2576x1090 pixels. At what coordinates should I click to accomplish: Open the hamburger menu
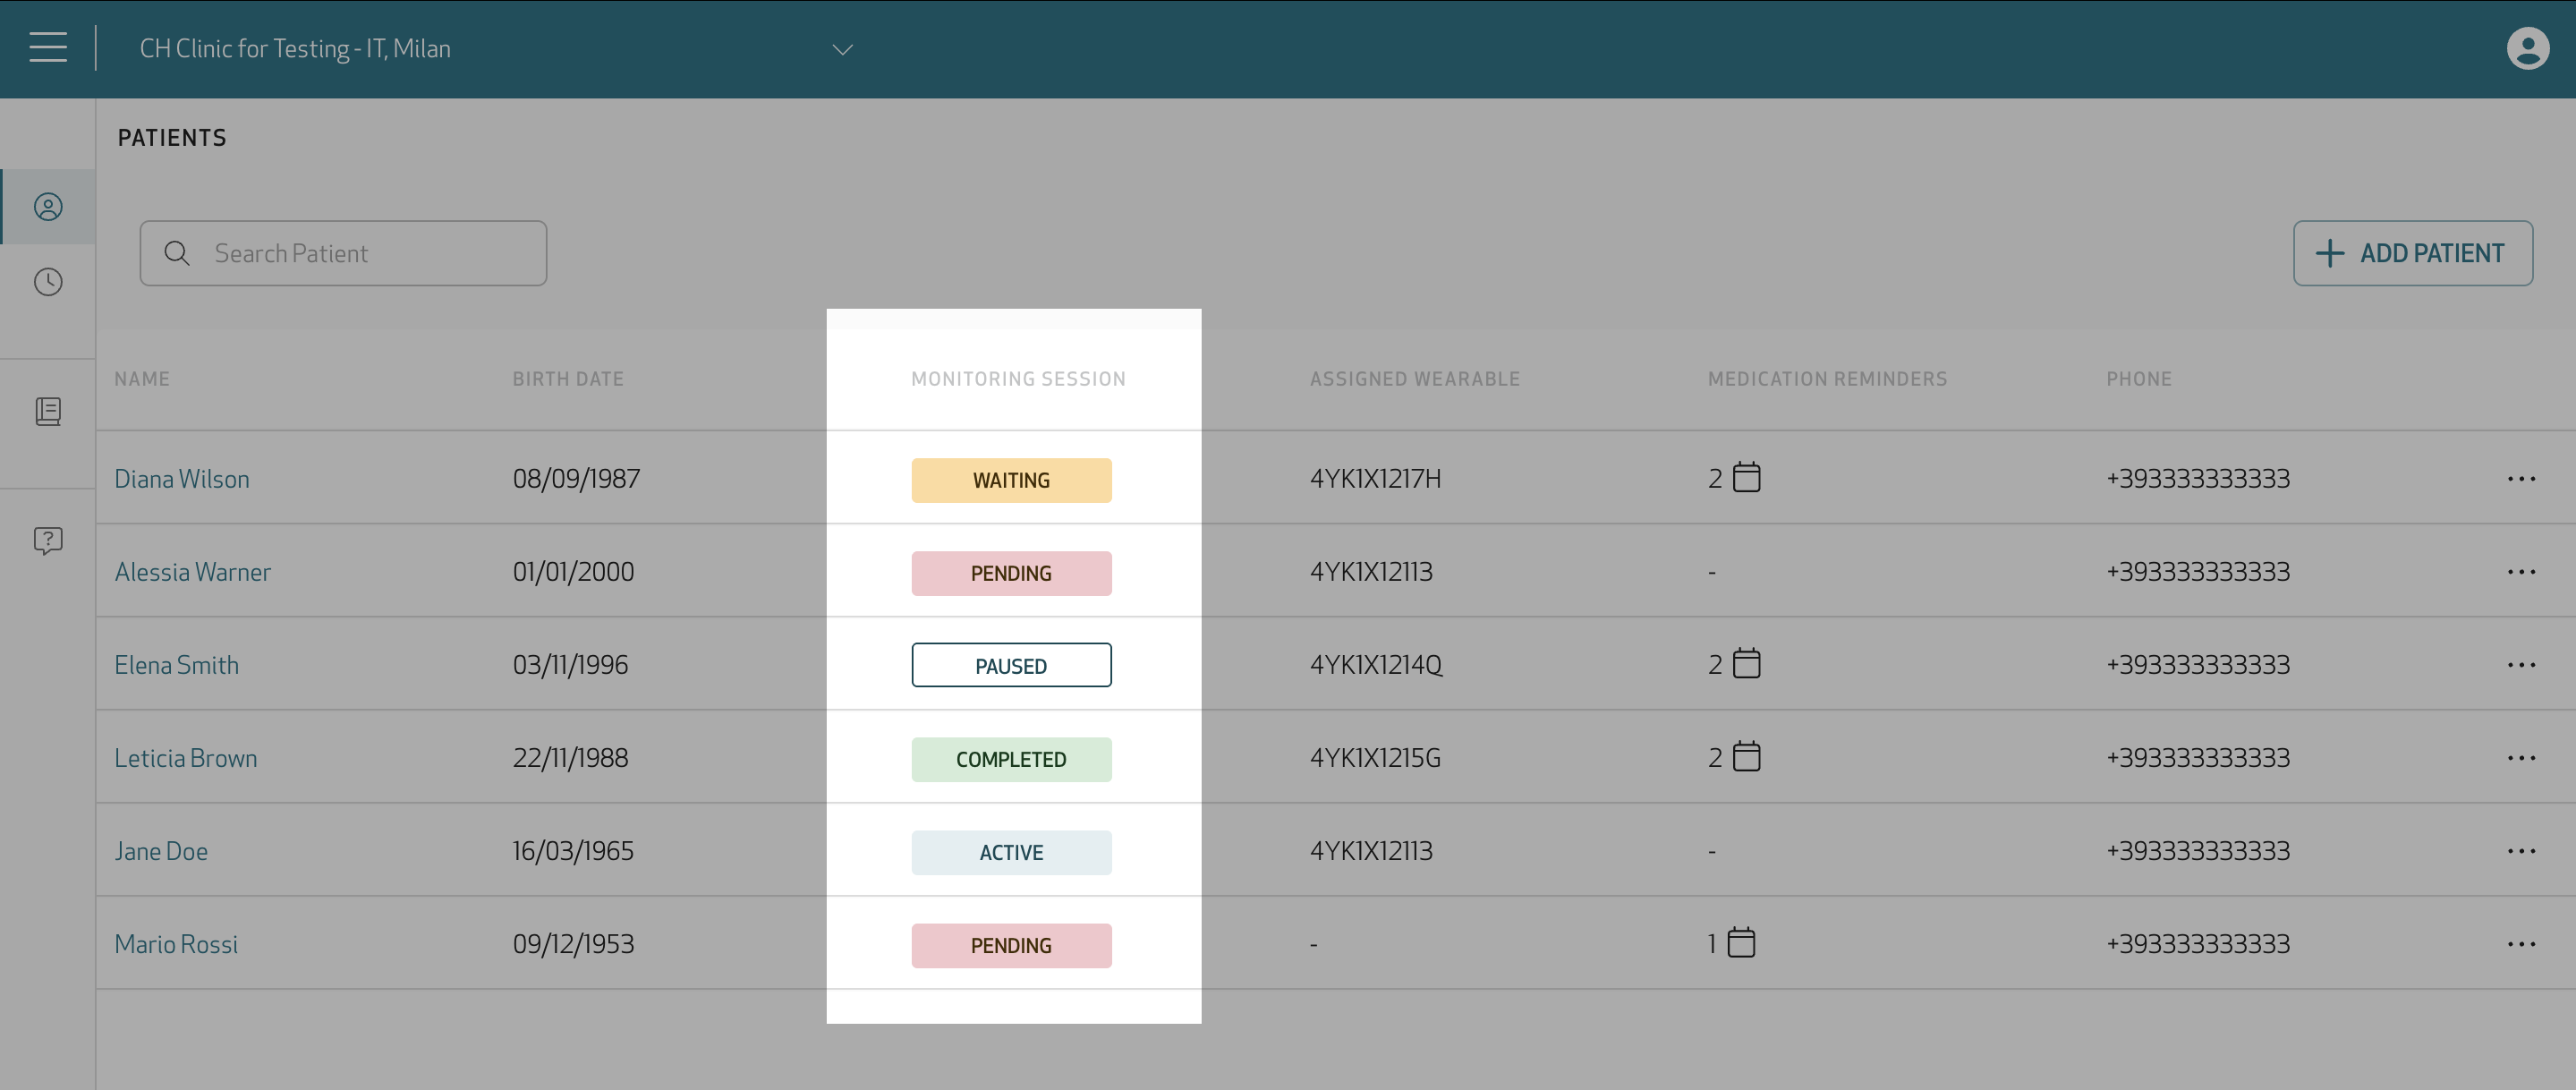click(x=48, y=47)
